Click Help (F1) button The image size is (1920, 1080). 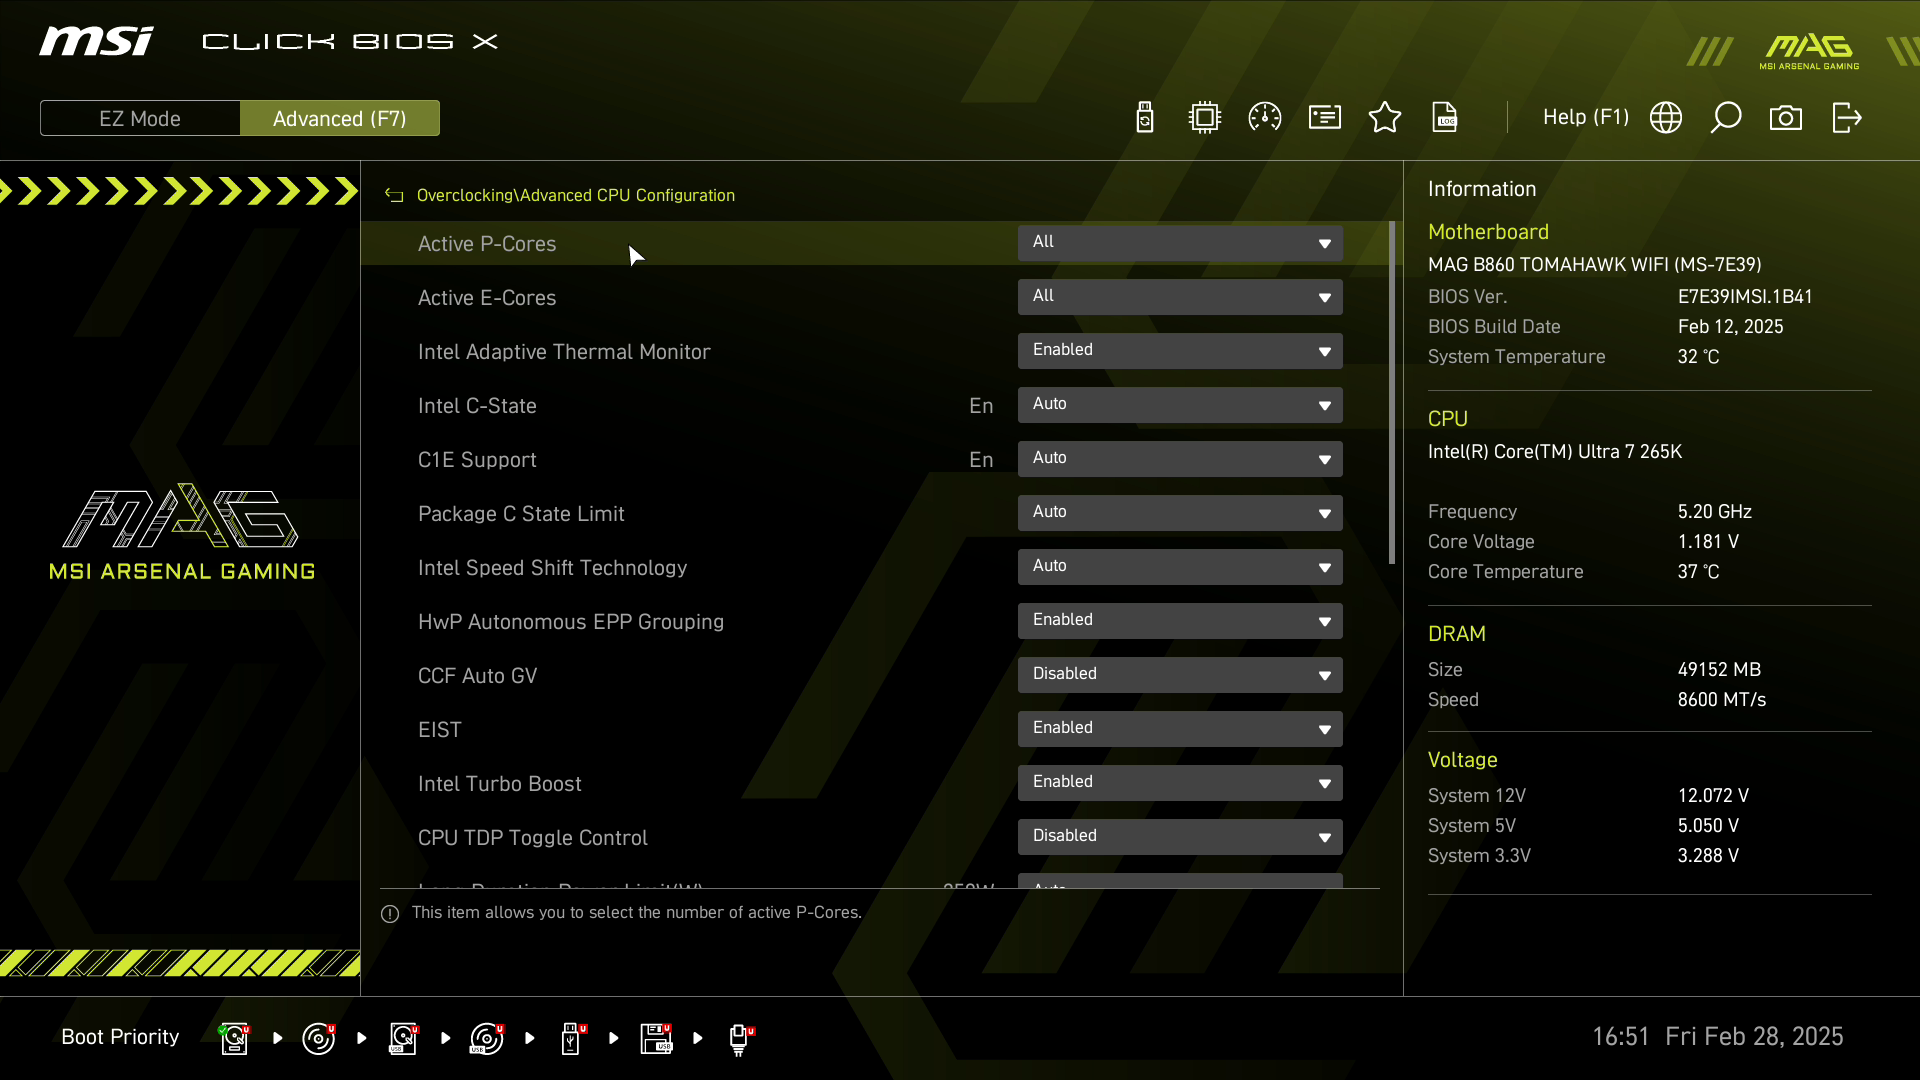tap(1585, 118)
